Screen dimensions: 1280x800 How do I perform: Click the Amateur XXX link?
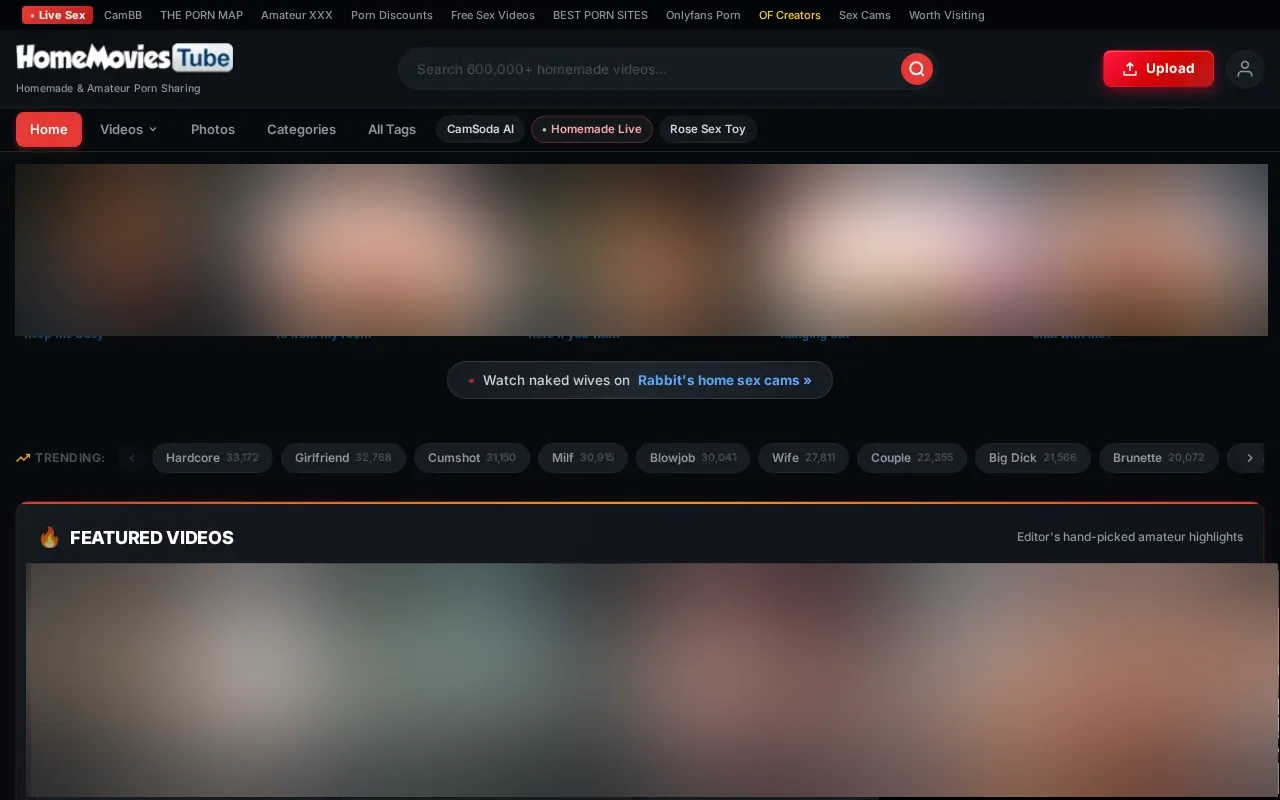click(297, 15)
